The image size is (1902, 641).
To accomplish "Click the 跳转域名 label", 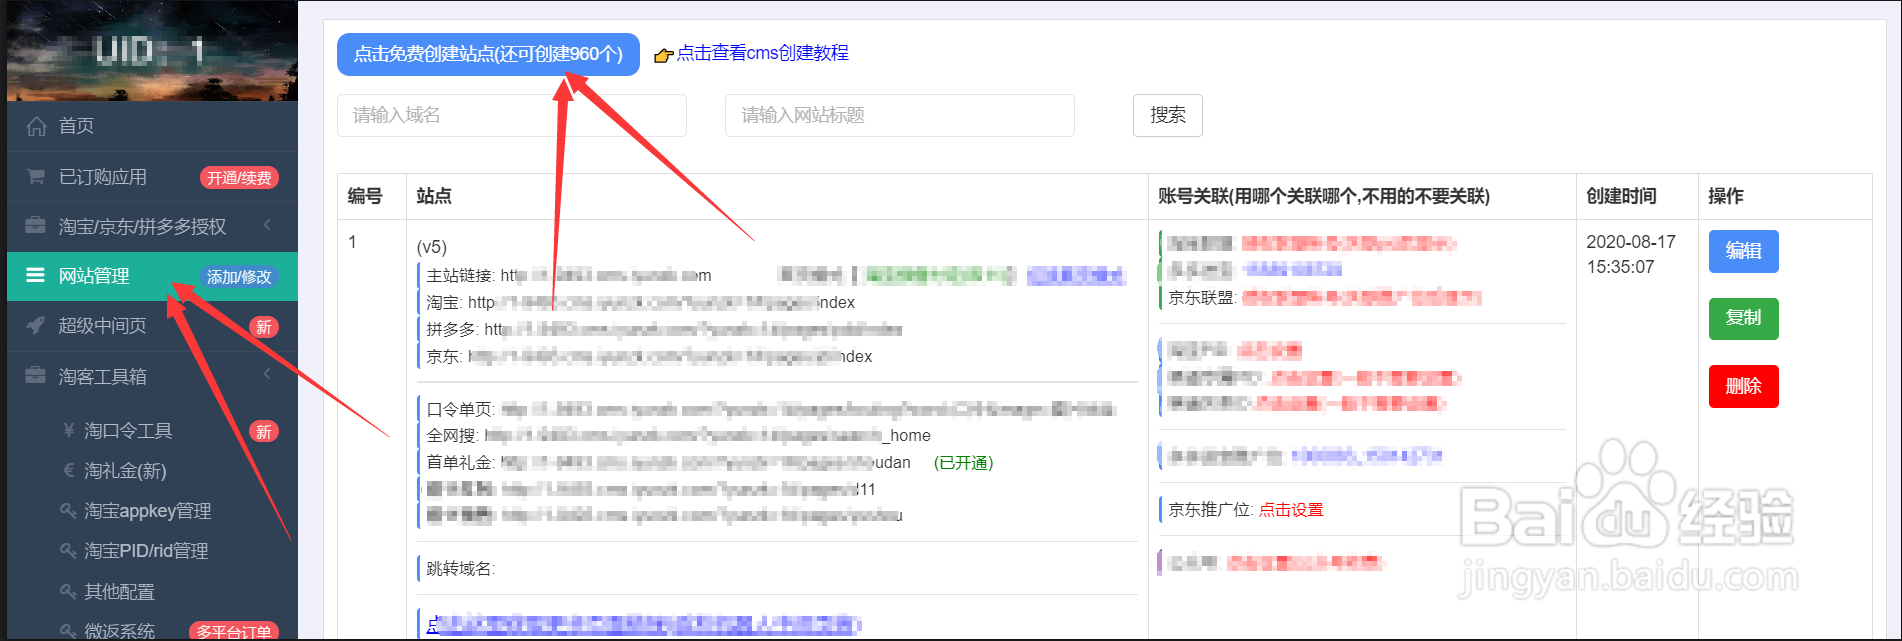I will pos(460,569).
